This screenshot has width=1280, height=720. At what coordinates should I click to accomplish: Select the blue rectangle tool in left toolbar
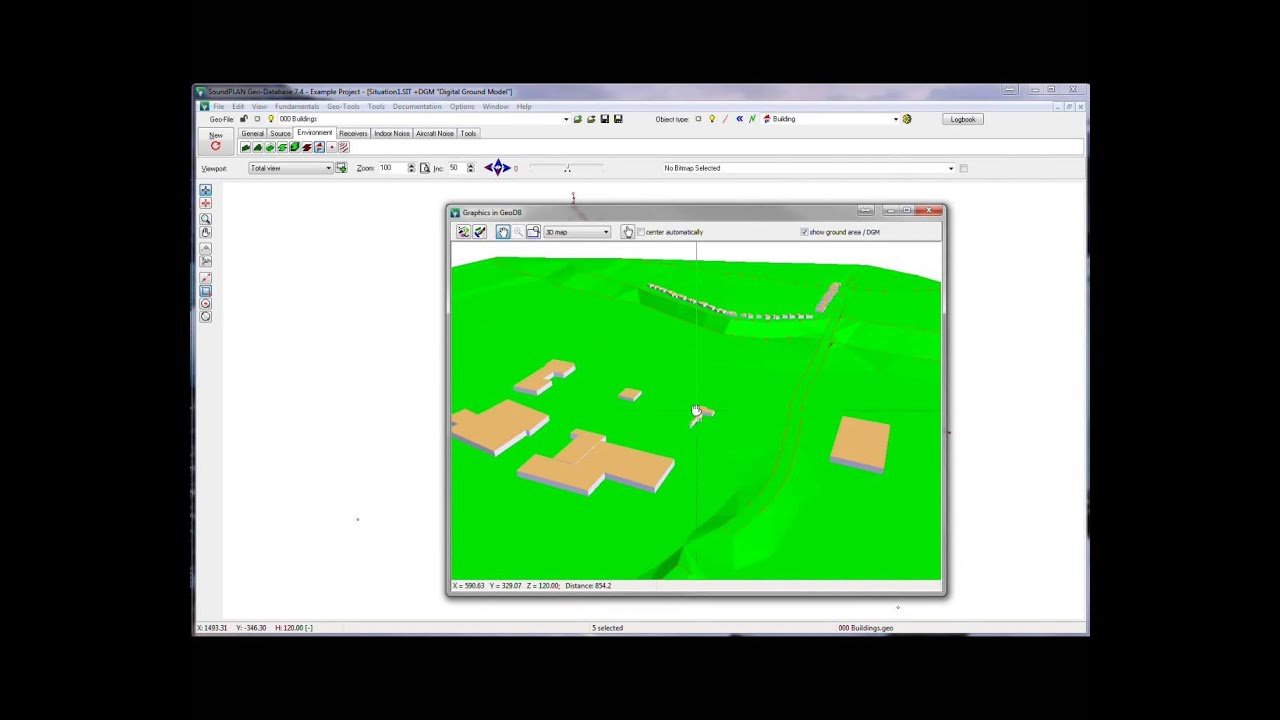(205, 291)
